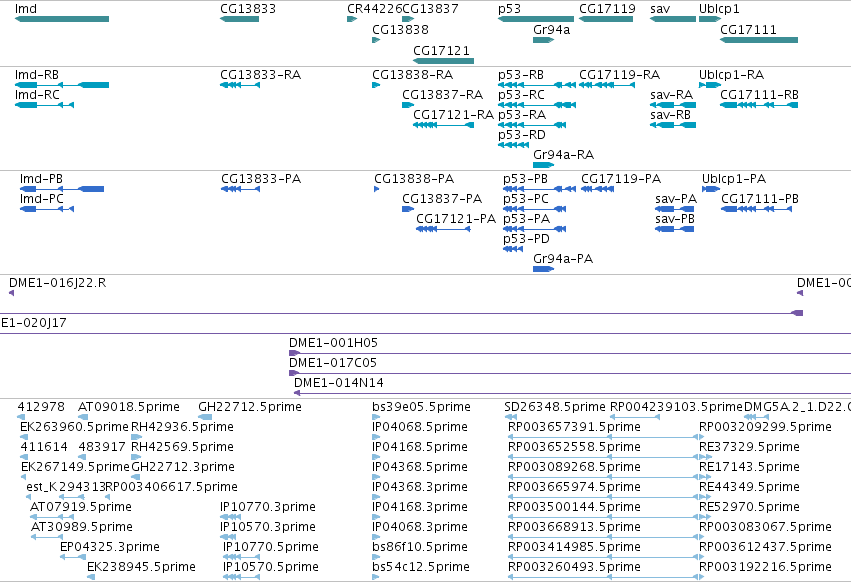Select the p53-RB transcript
The width and height of the screenshot is (851, 582).
coord(537,85)
